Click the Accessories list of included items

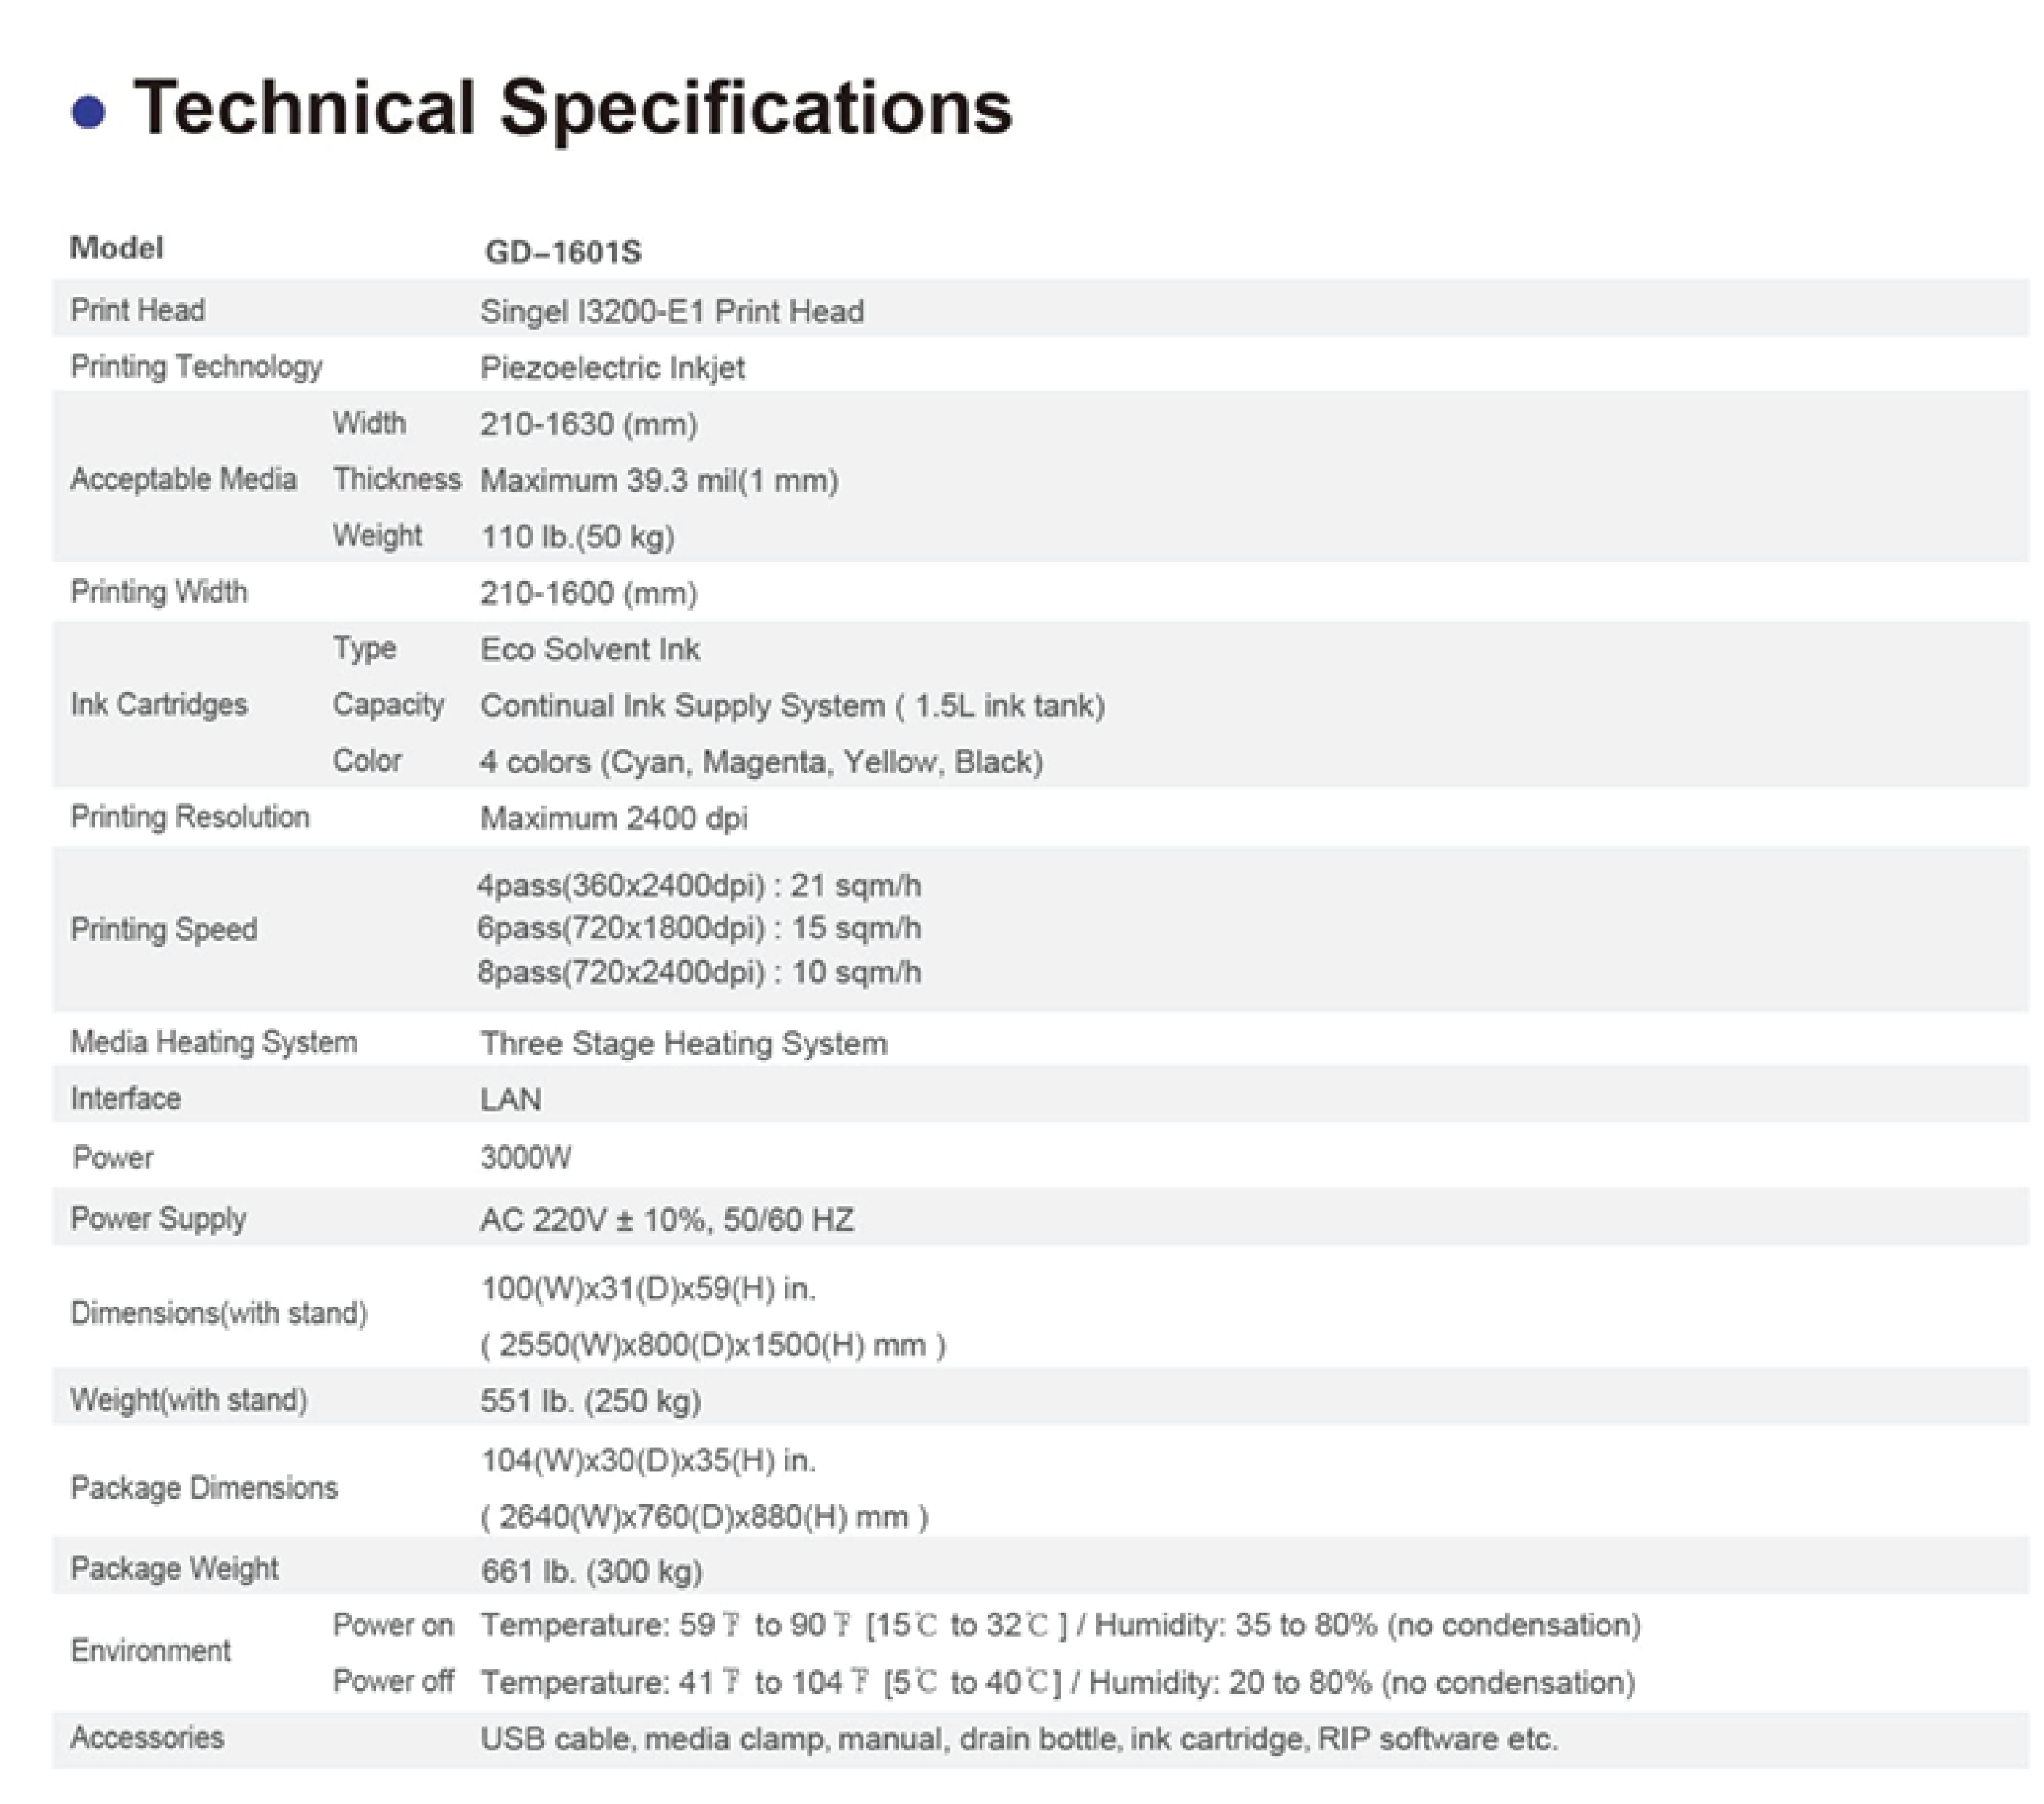pyautogui.click(x=1018, y=1739)
